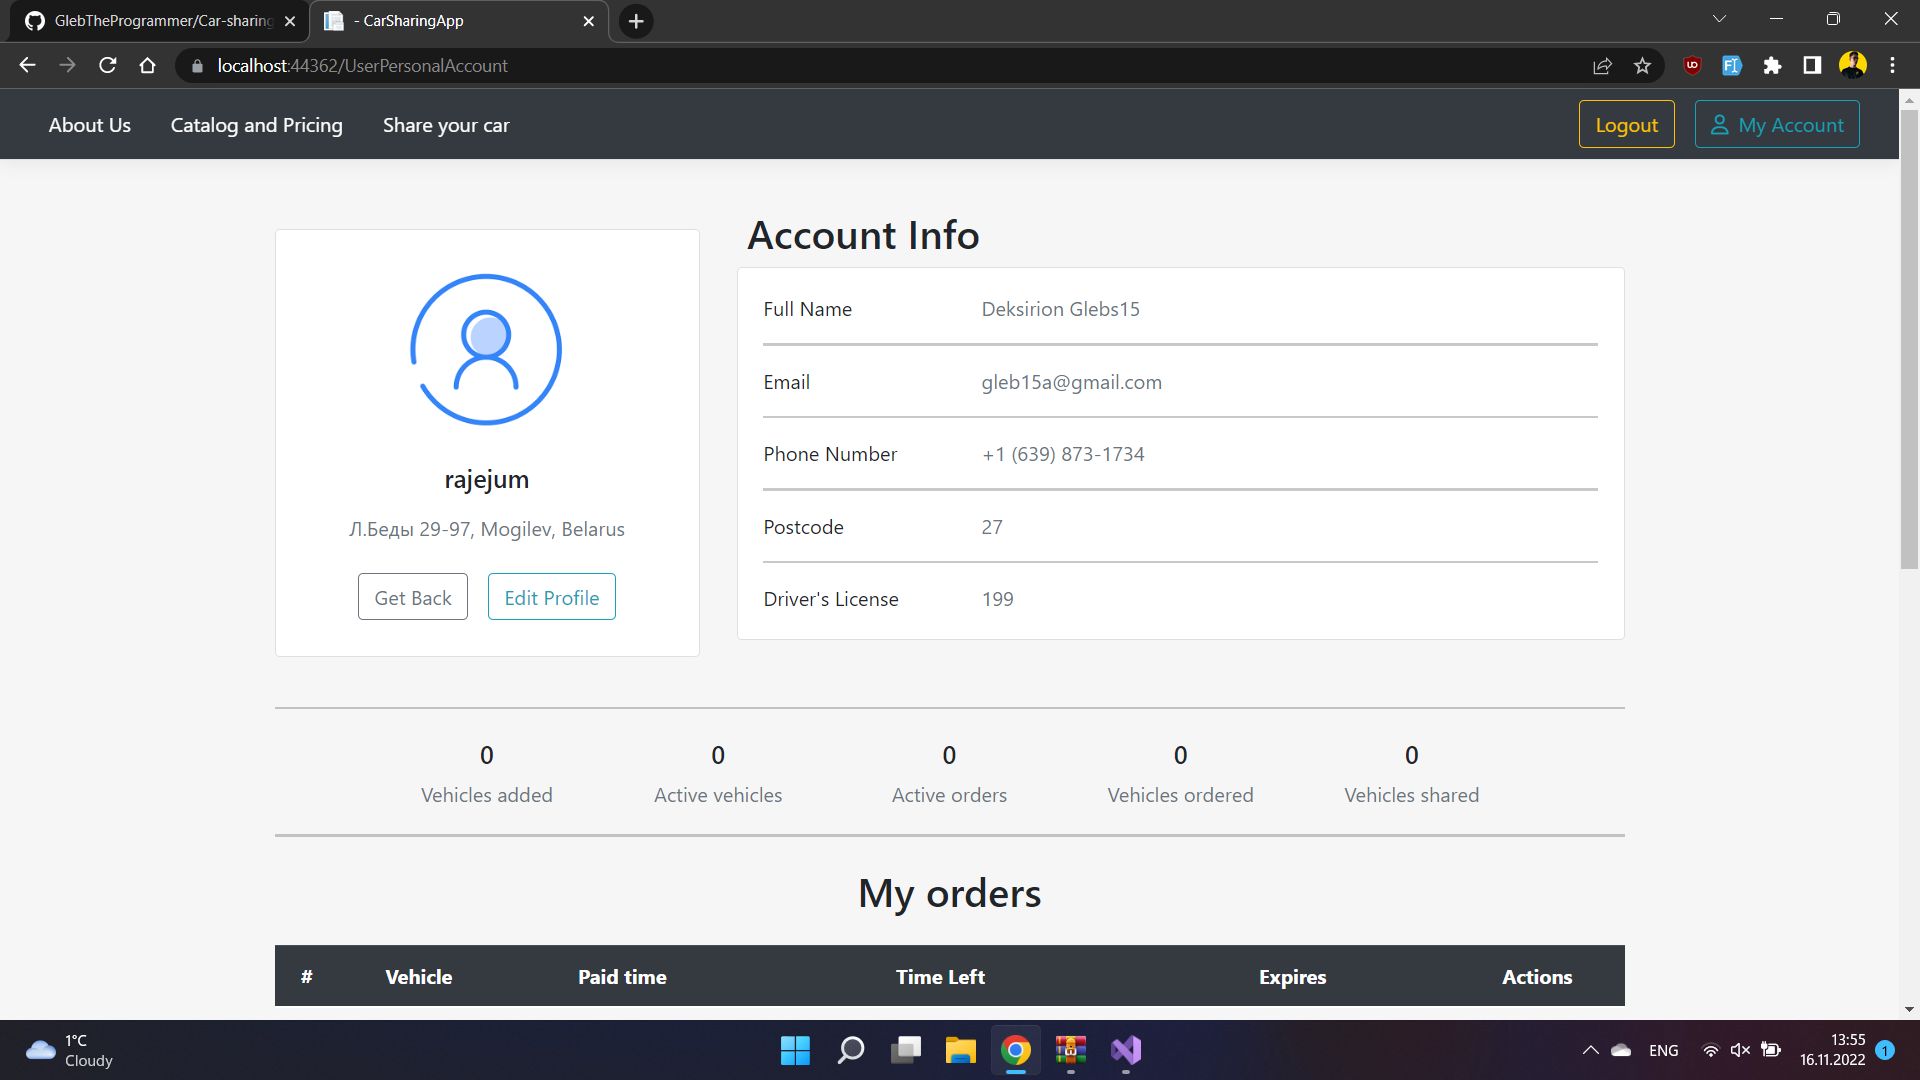Open Visual Studio from taskbar

point(1126,1050)
